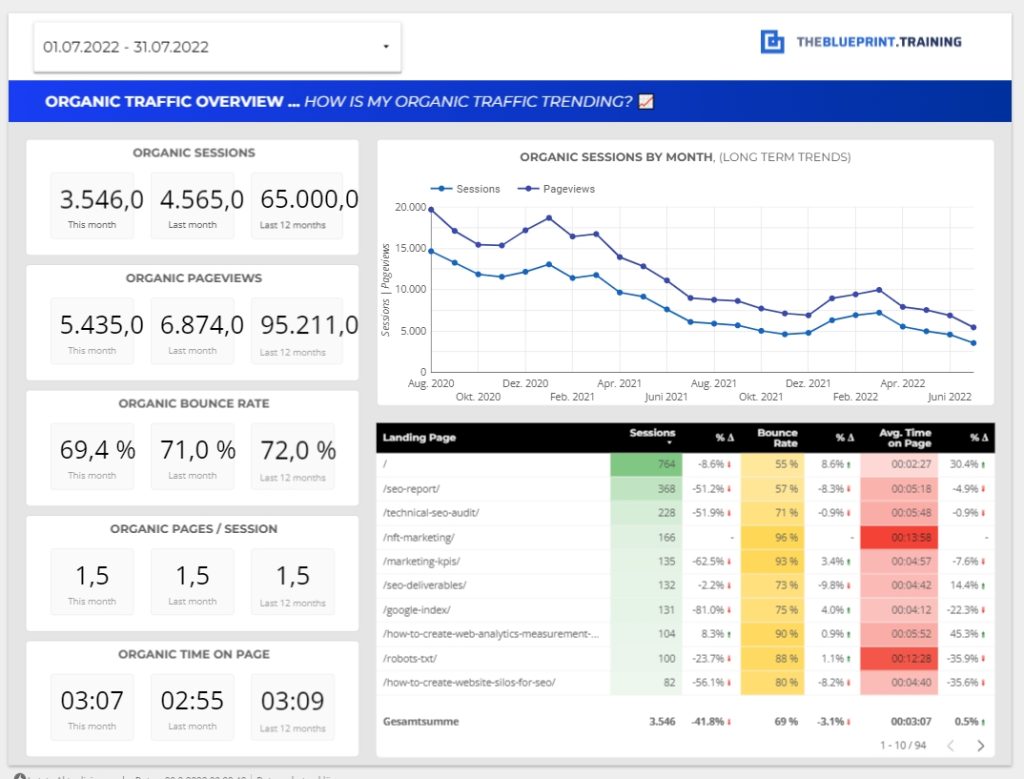Open the date range dropdown 01.07.2022 - 31.07.2022
This screenshot has width=1024, height=779.
[217, 47]
